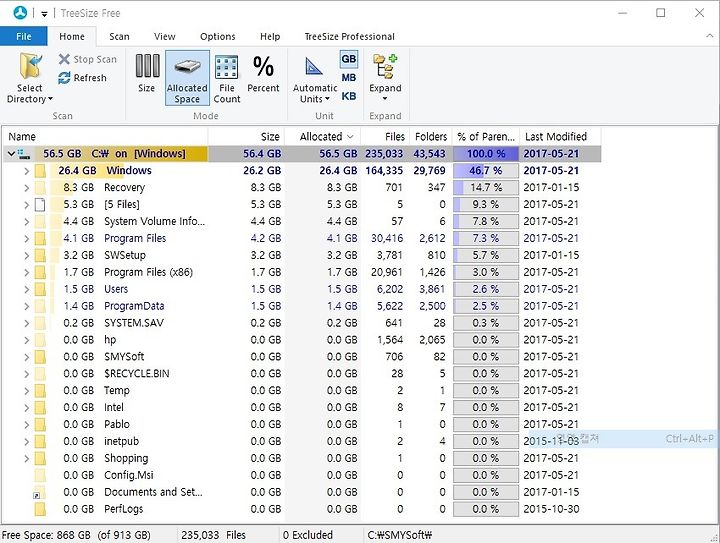The width and height of the screenshot is (720, 543).
Task: Select the Temp folder row
Action: pos(302,391)
